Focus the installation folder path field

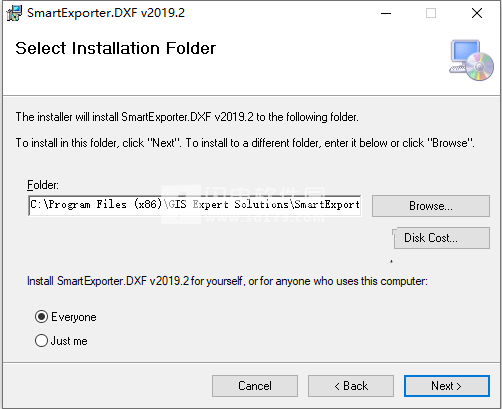(x=195, y=205)
